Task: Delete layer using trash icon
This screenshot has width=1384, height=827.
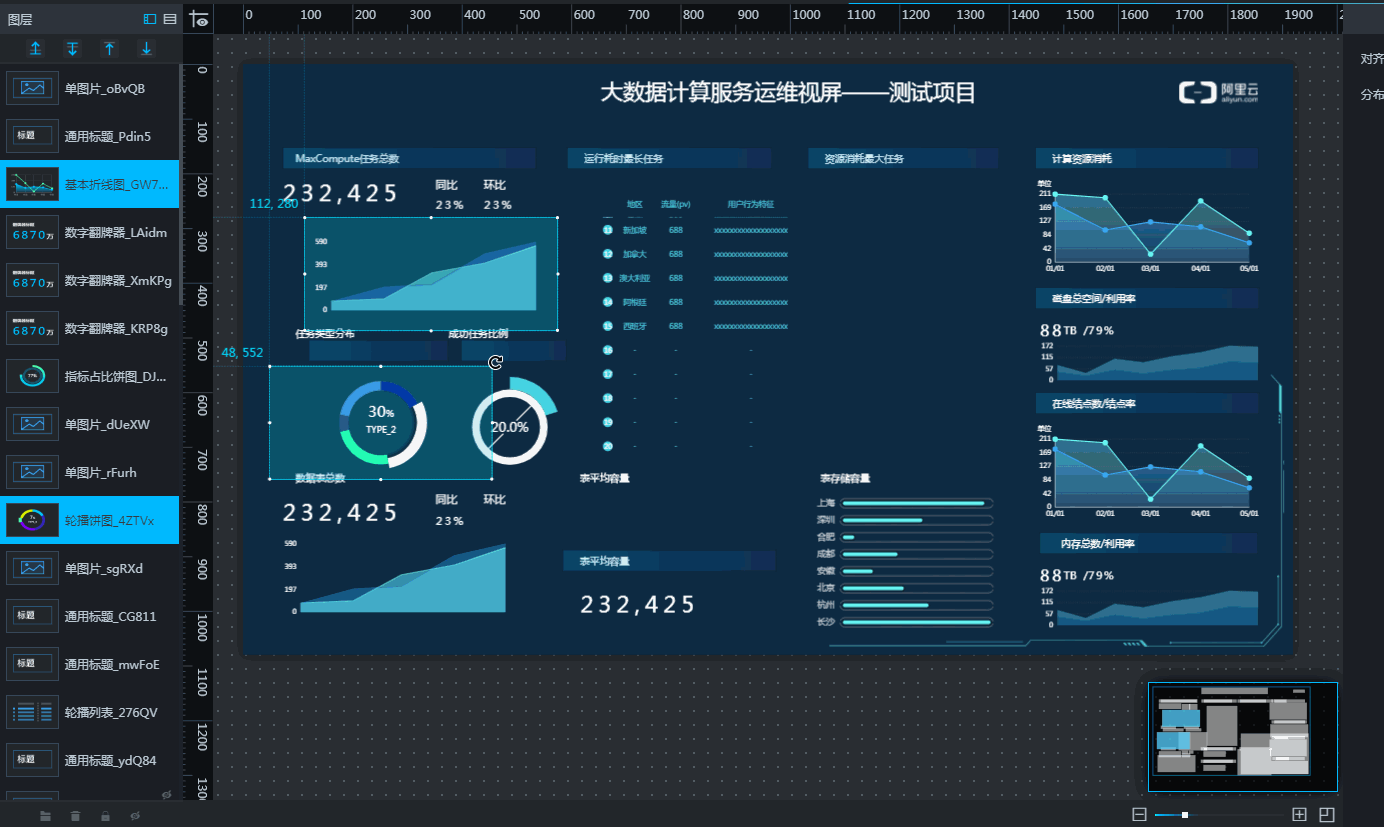Action: 75,816
